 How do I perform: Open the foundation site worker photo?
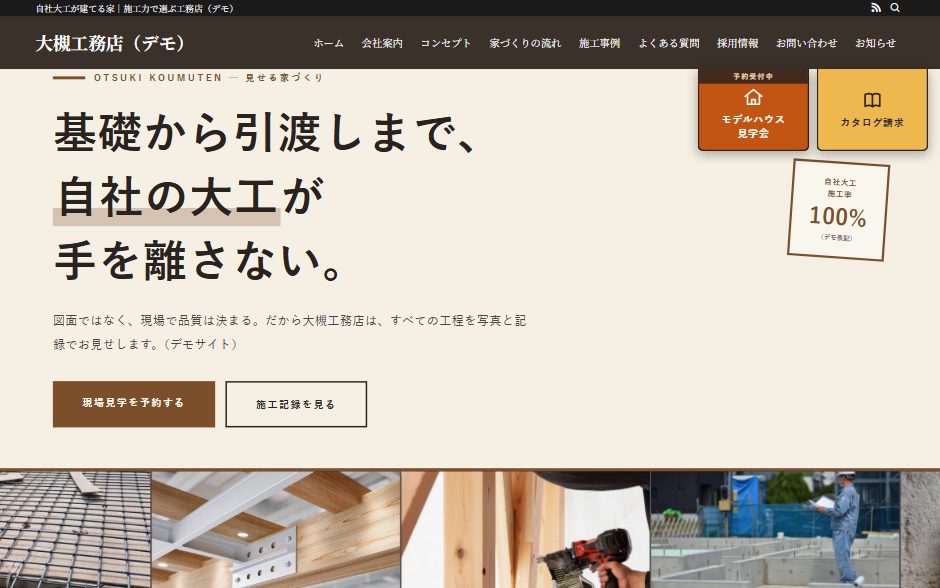775,530
